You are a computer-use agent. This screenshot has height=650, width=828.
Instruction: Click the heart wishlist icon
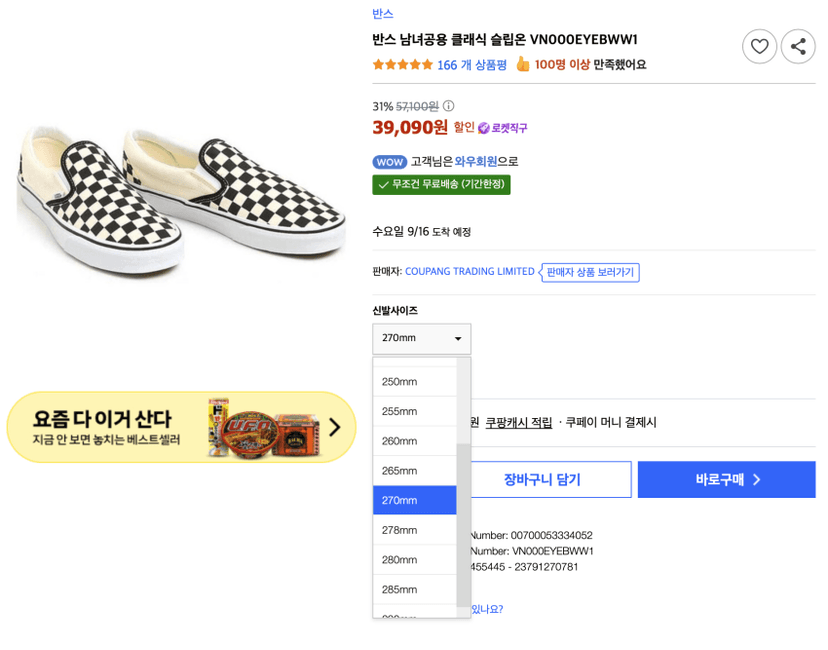pyautogui.click(x=759, y=46)
